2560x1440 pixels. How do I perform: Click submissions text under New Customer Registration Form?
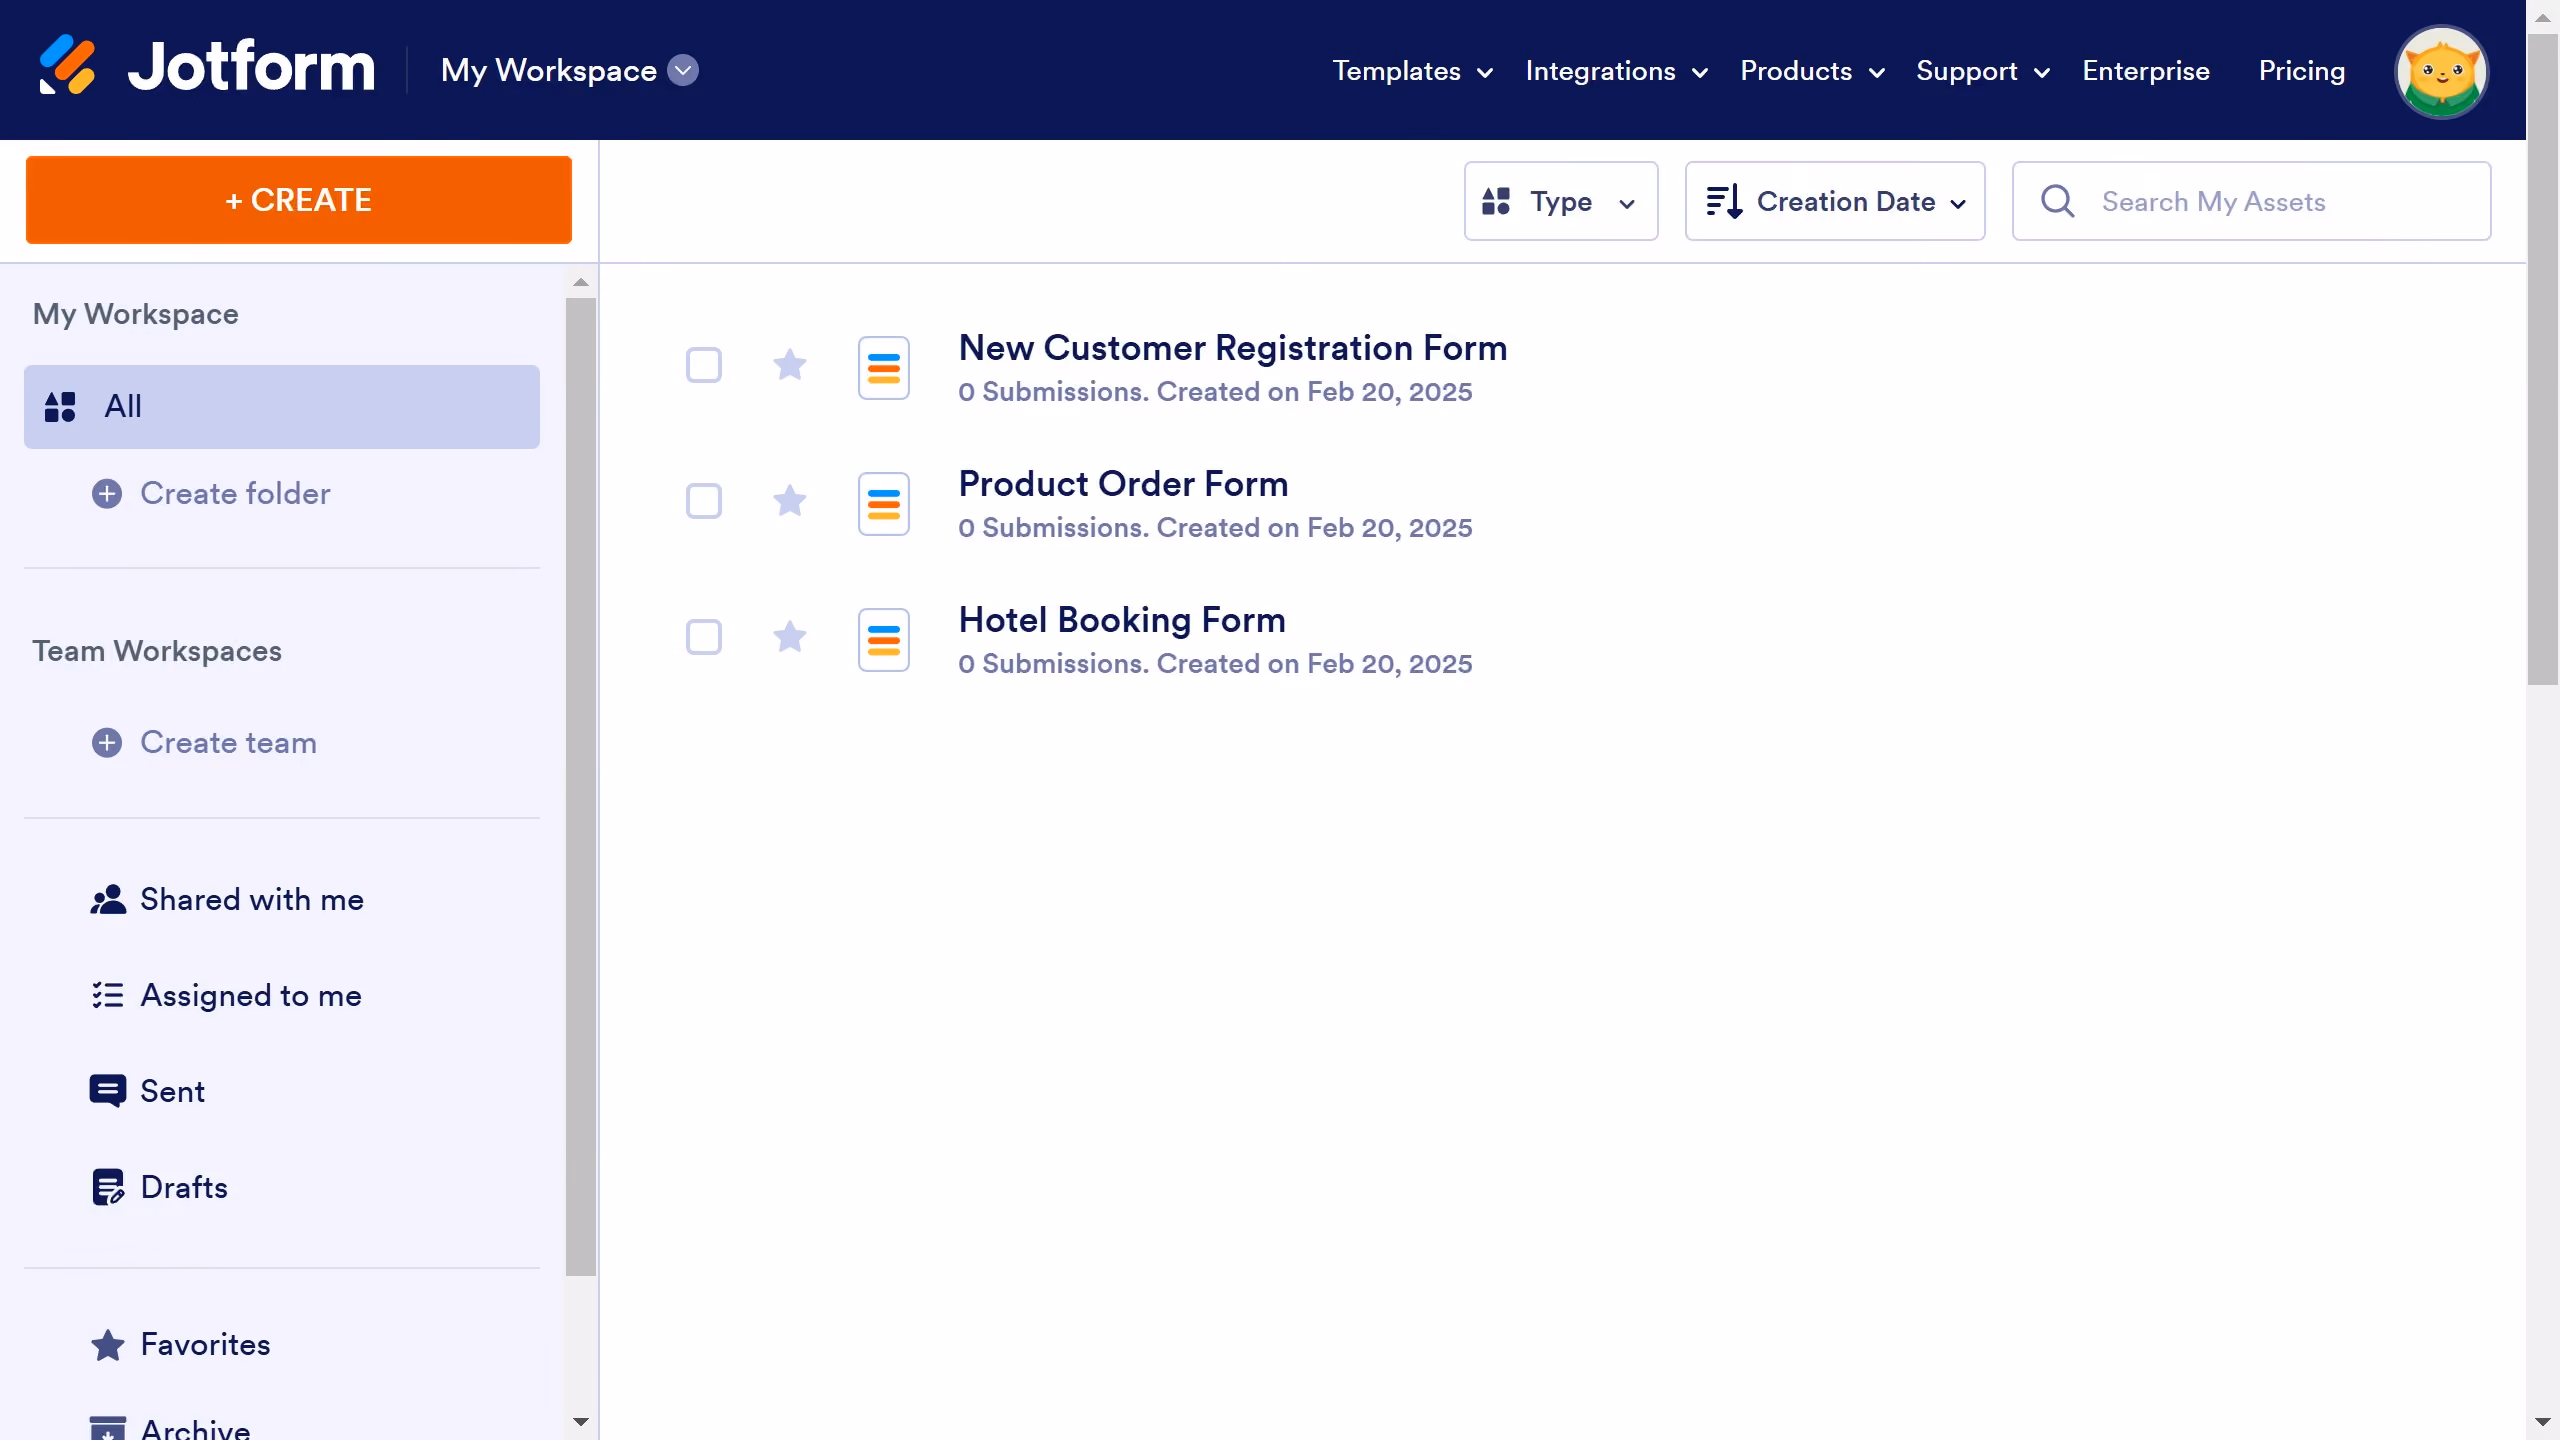point(1215,392)
